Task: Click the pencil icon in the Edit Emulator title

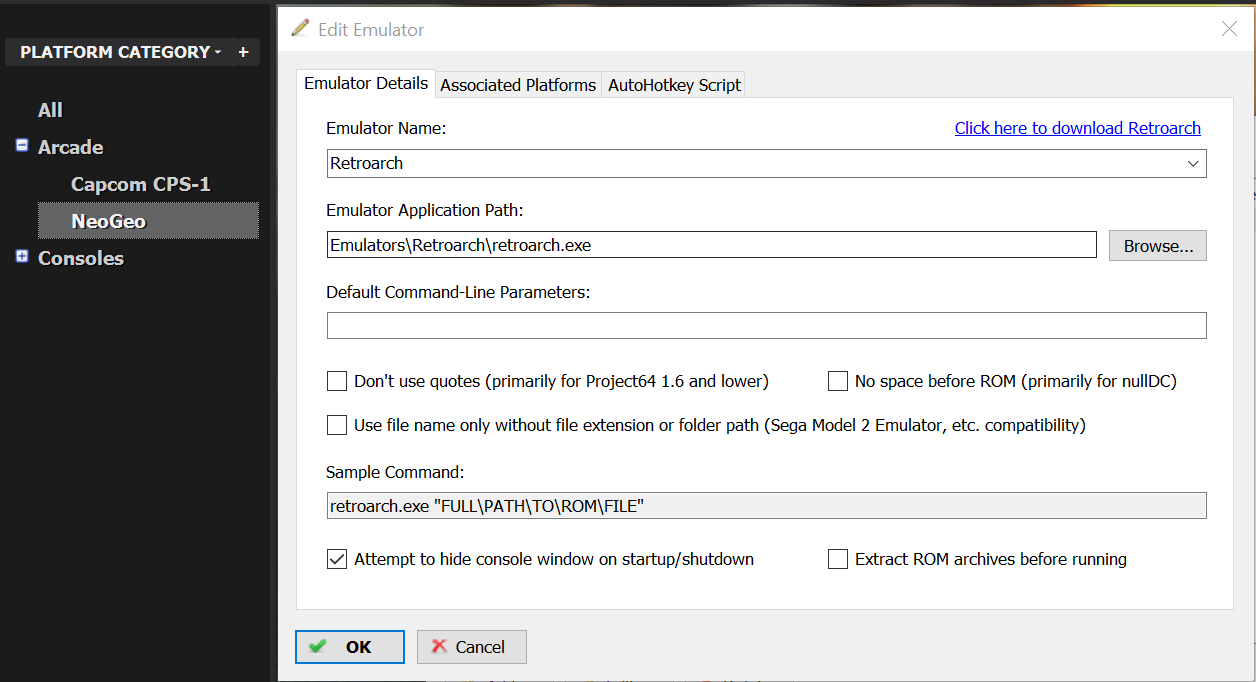Action: (x=300, y=28)
